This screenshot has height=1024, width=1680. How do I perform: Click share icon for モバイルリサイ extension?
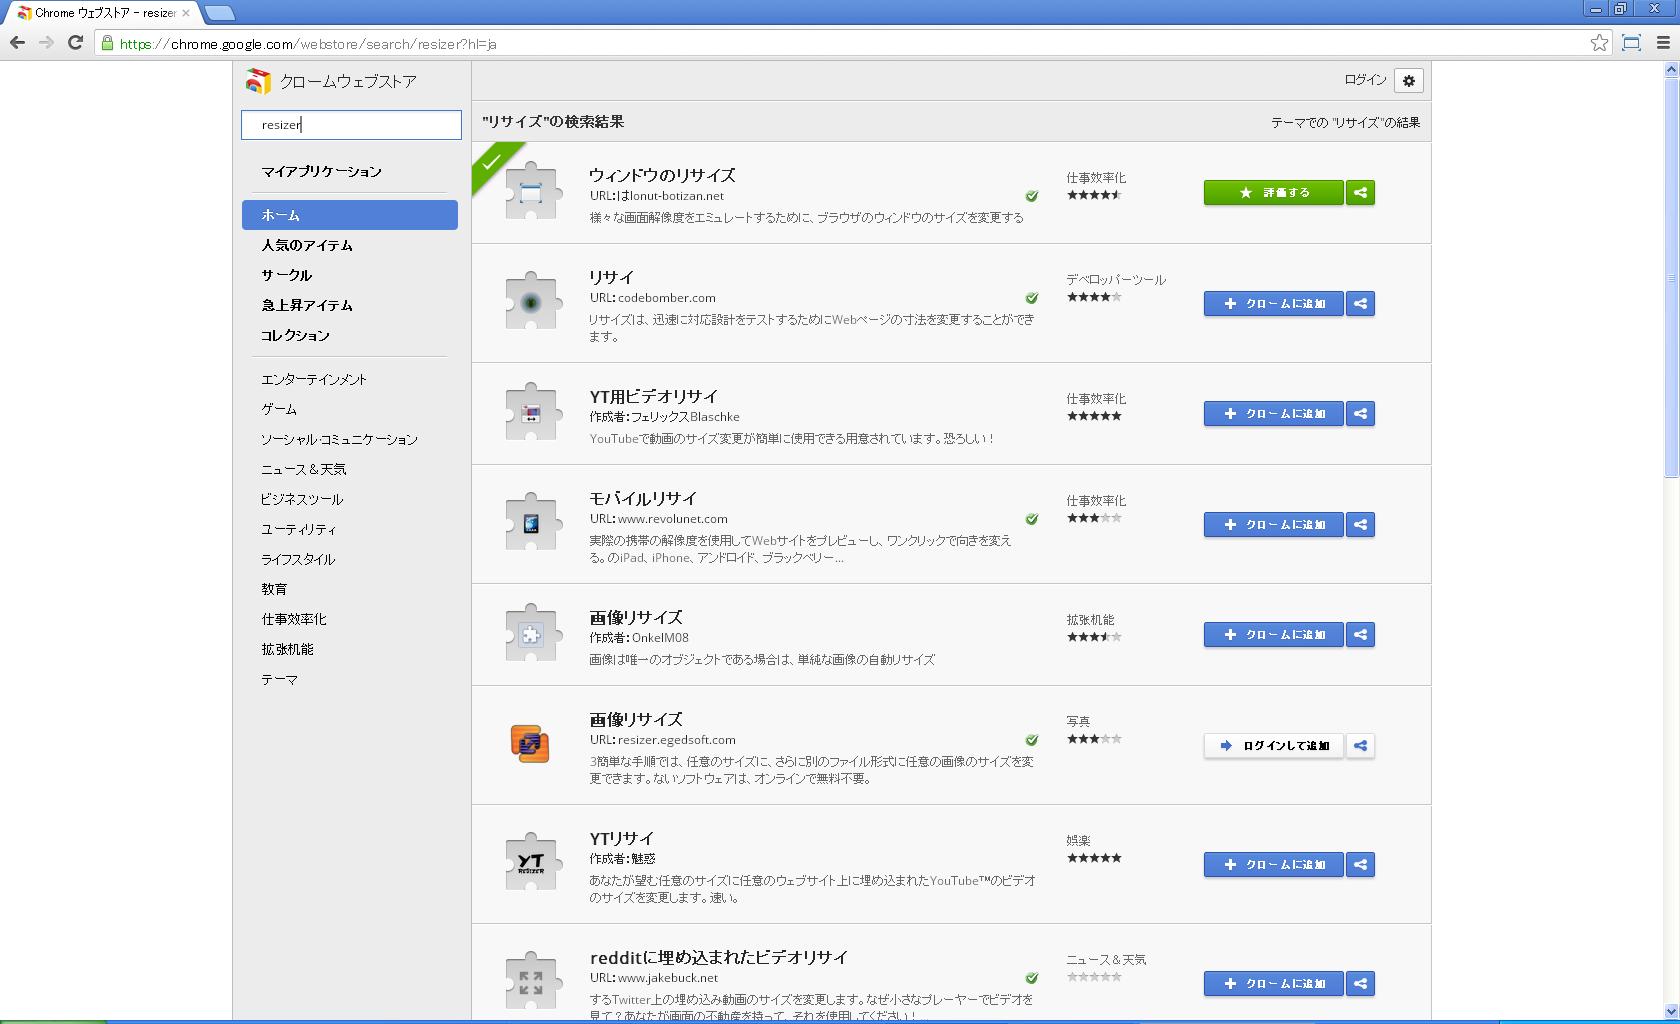1360,525
